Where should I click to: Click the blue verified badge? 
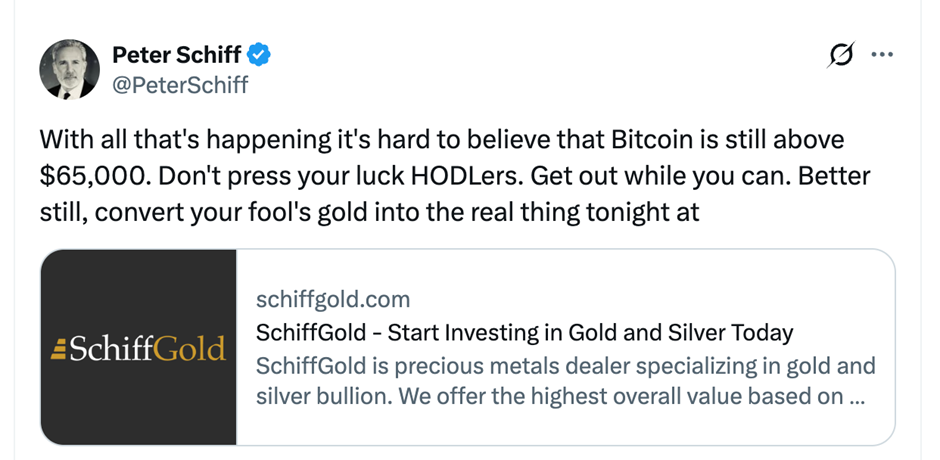pos(259,55)
